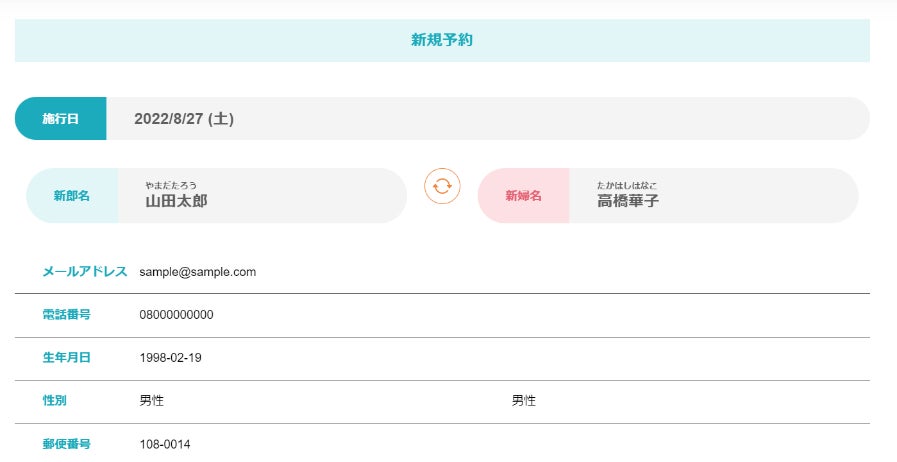The width and height of the screenshot is (897, 462).
Task: Click the 新婦名 label
Action: pyautogui.click(x=523, y=196)
